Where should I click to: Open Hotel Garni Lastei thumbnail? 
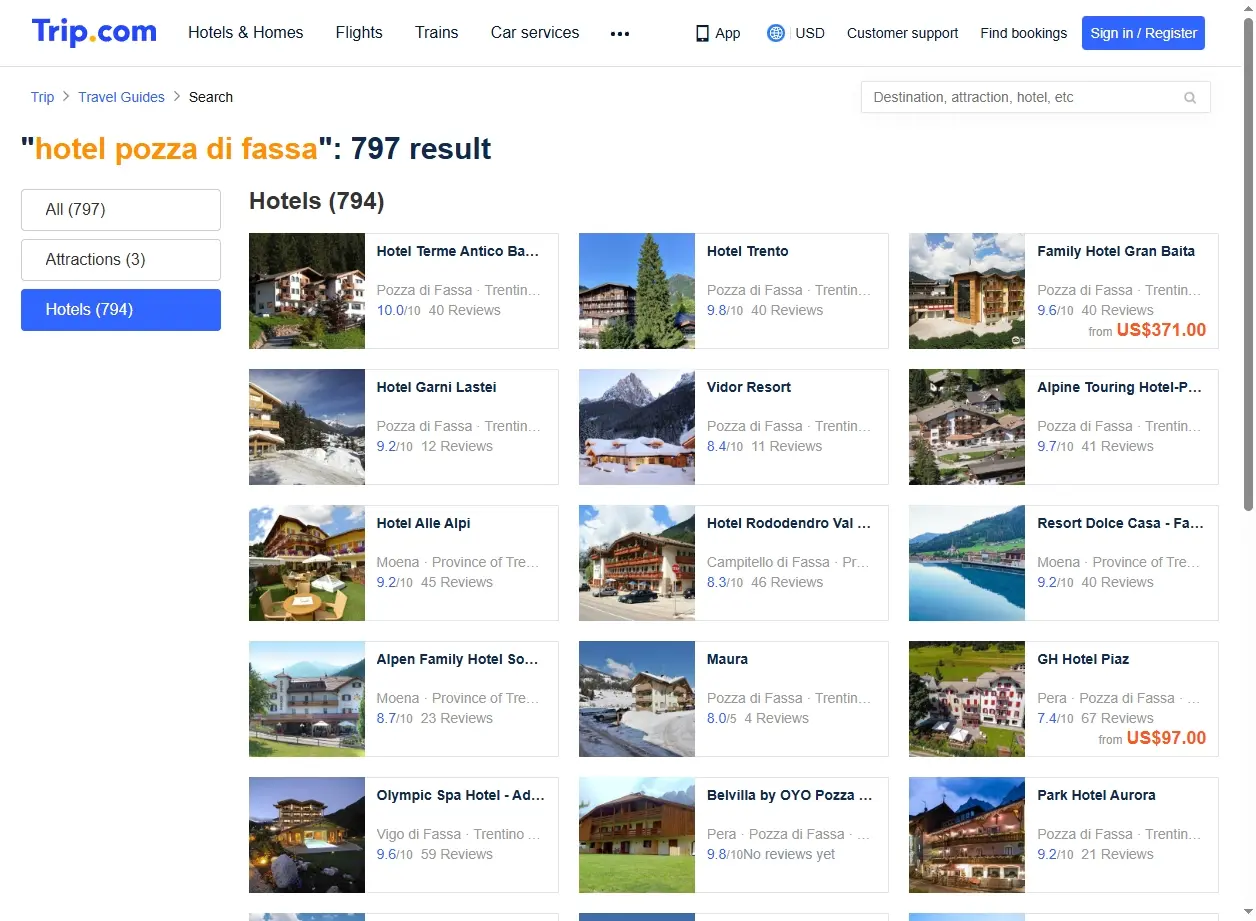tap(307, 427)
